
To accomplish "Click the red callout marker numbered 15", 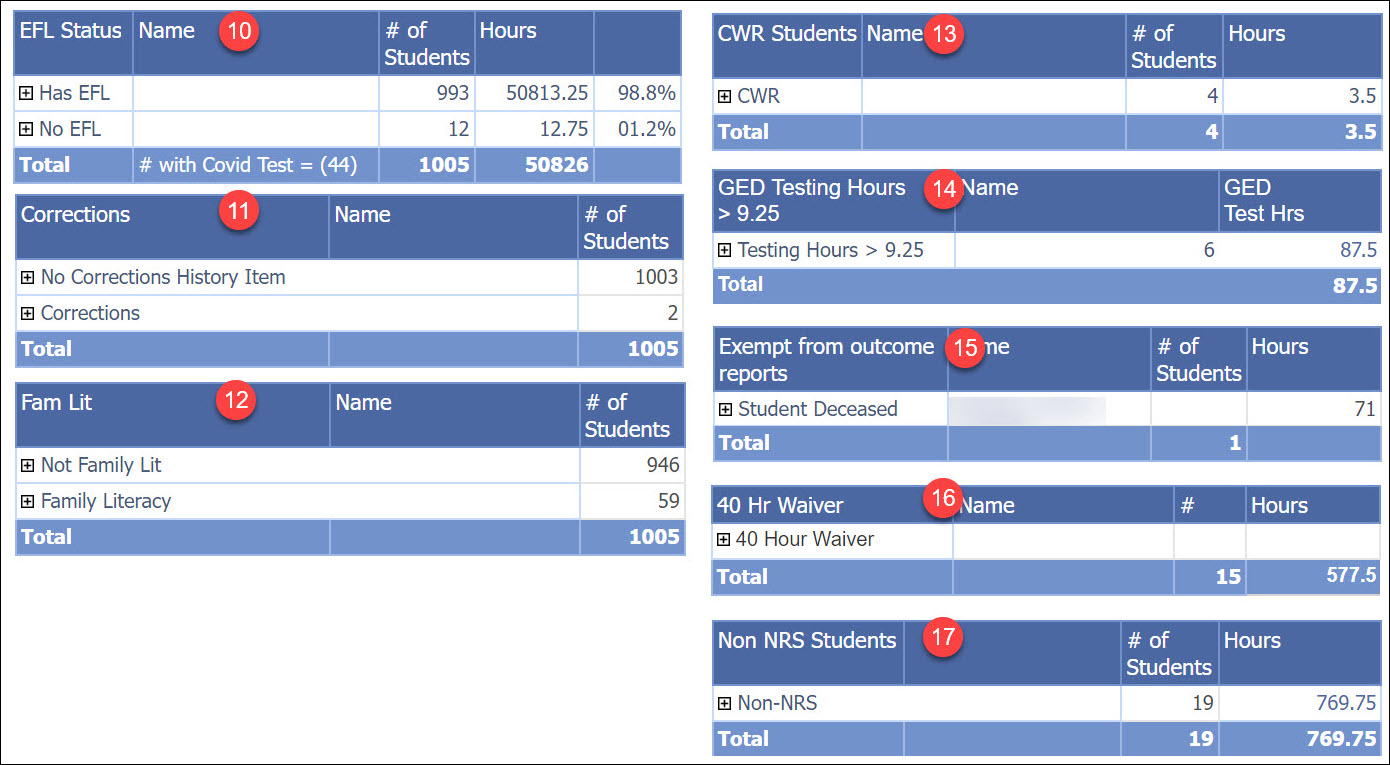I will coord(965,350).
